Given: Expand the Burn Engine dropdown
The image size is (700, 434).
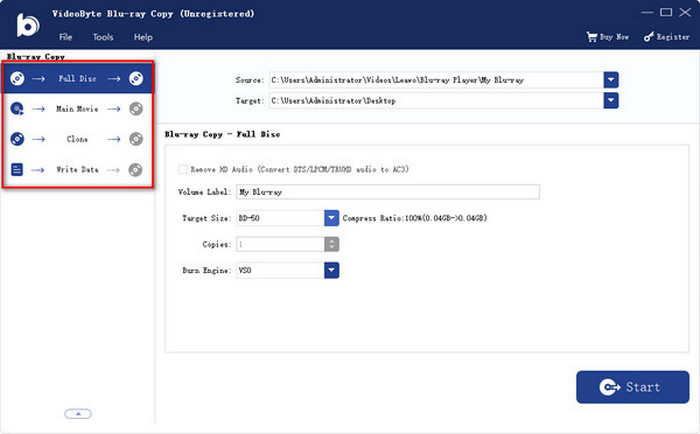Looking at the screenshot, I should [332, 270].
